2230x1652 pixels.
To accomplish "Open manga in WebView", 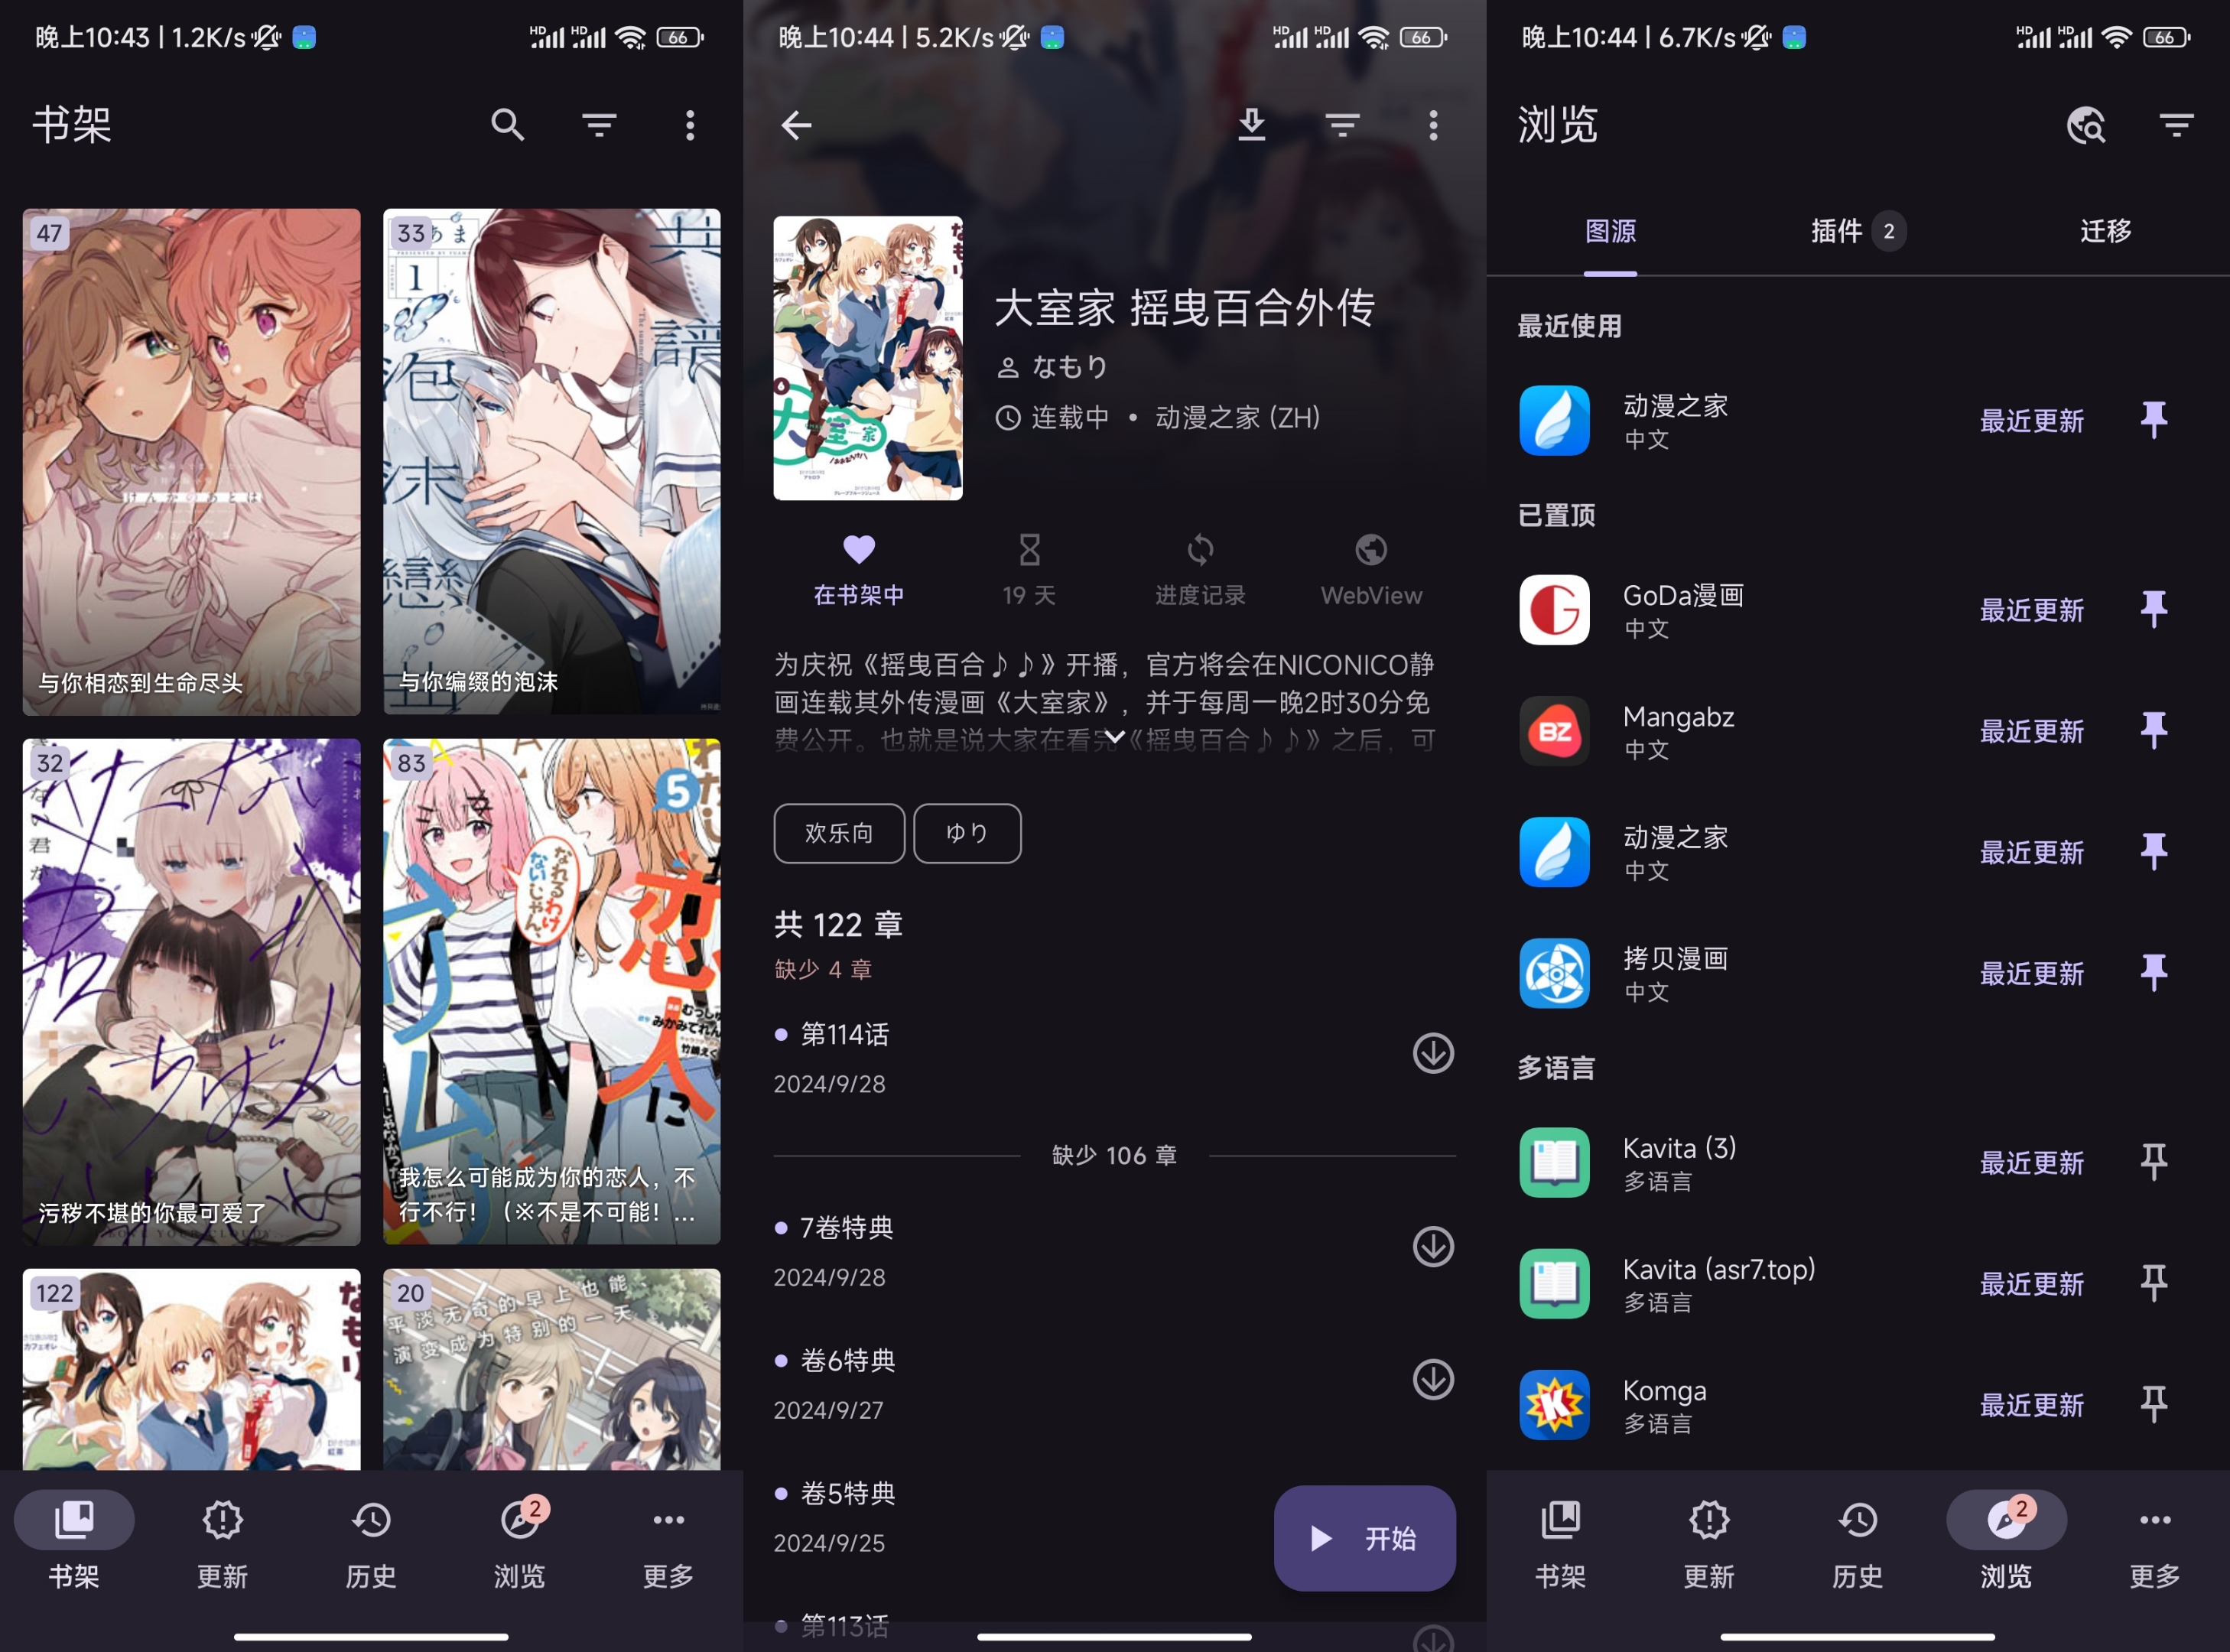I will (x=1371, y=570).
